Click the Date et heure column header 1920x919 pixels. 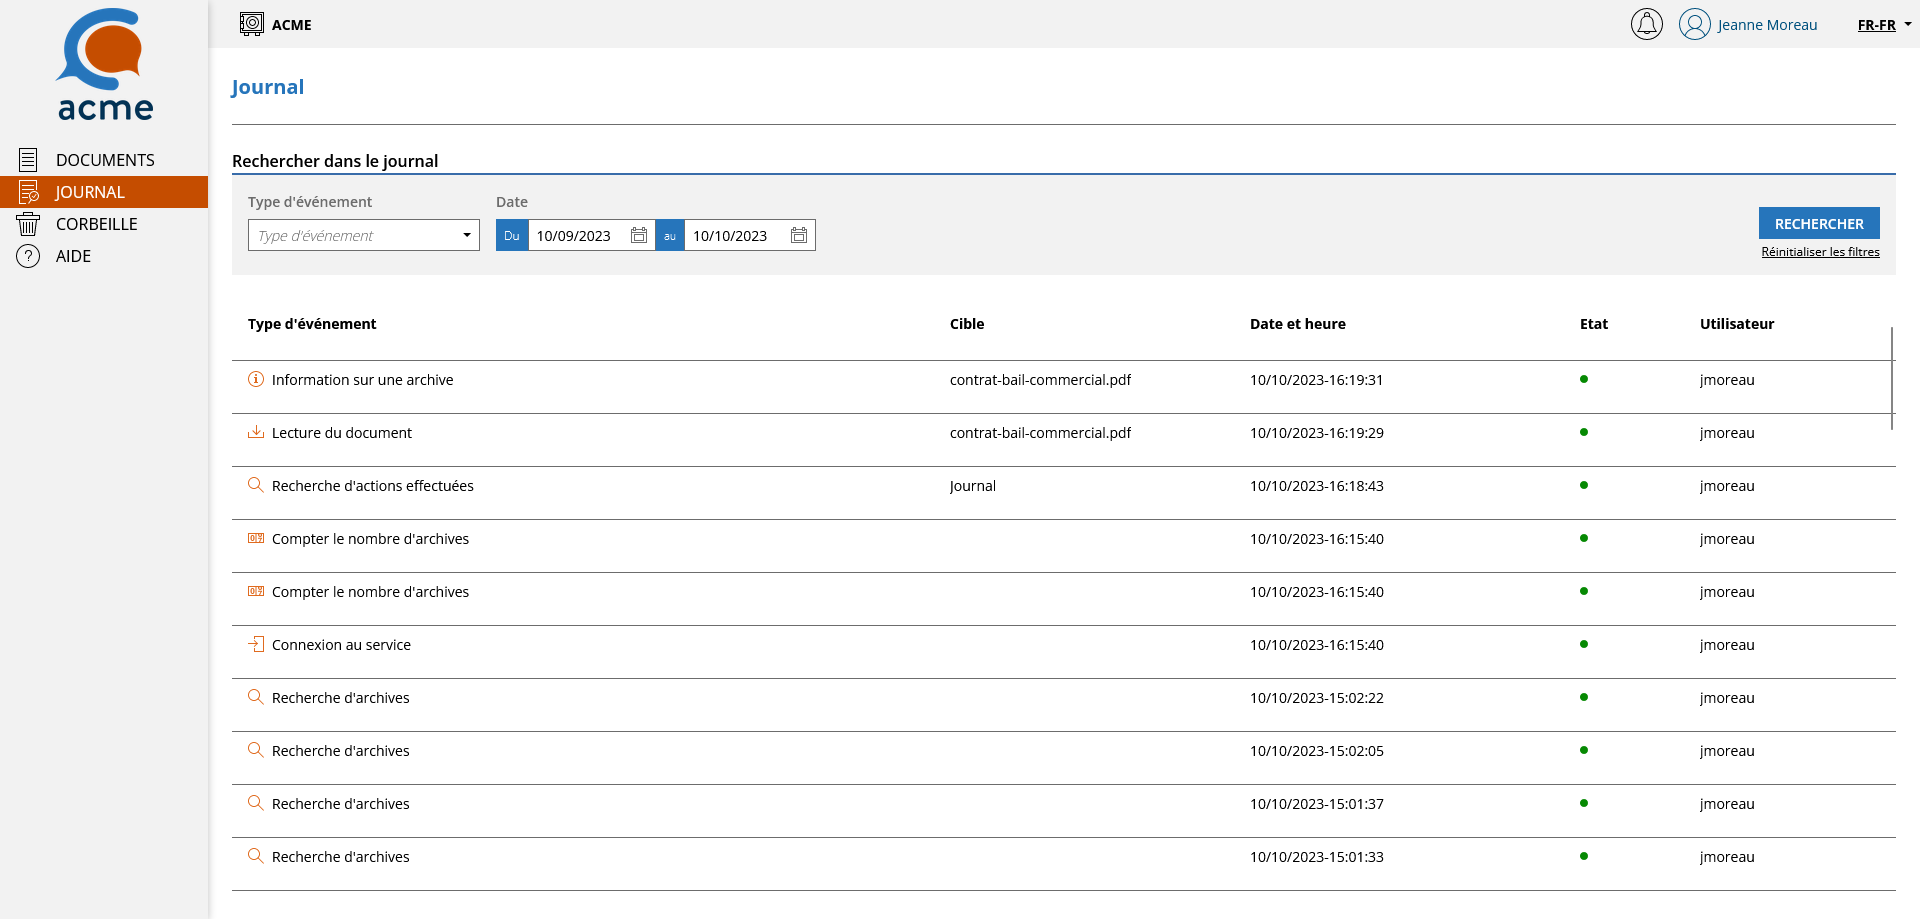tap(1298, 324)
